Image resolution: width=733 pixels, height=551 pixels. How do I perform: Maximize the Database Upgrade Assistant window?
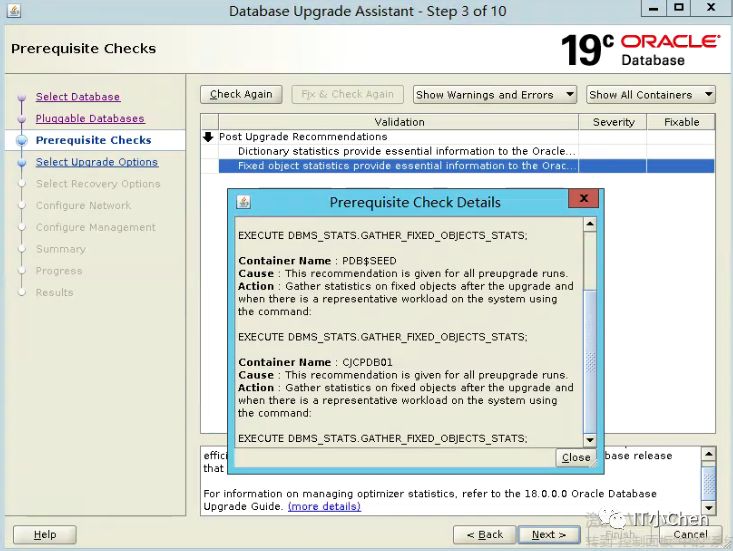[679, 8]
